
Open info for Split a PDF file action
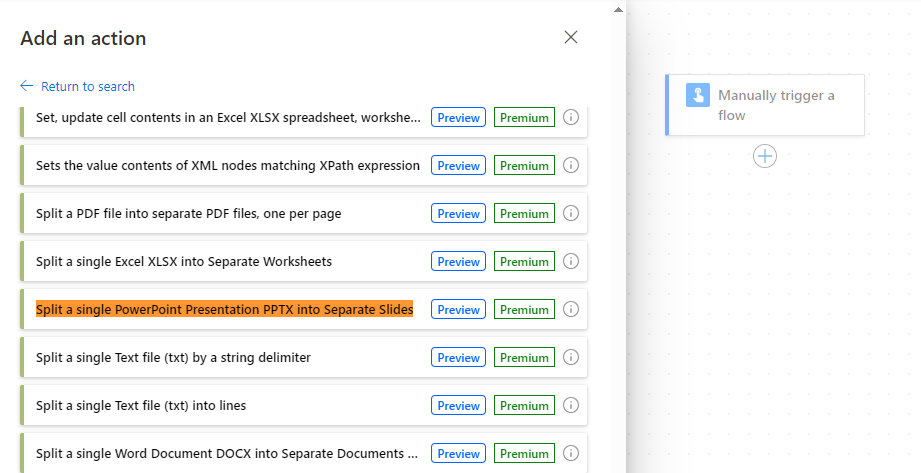click(570, 213)
